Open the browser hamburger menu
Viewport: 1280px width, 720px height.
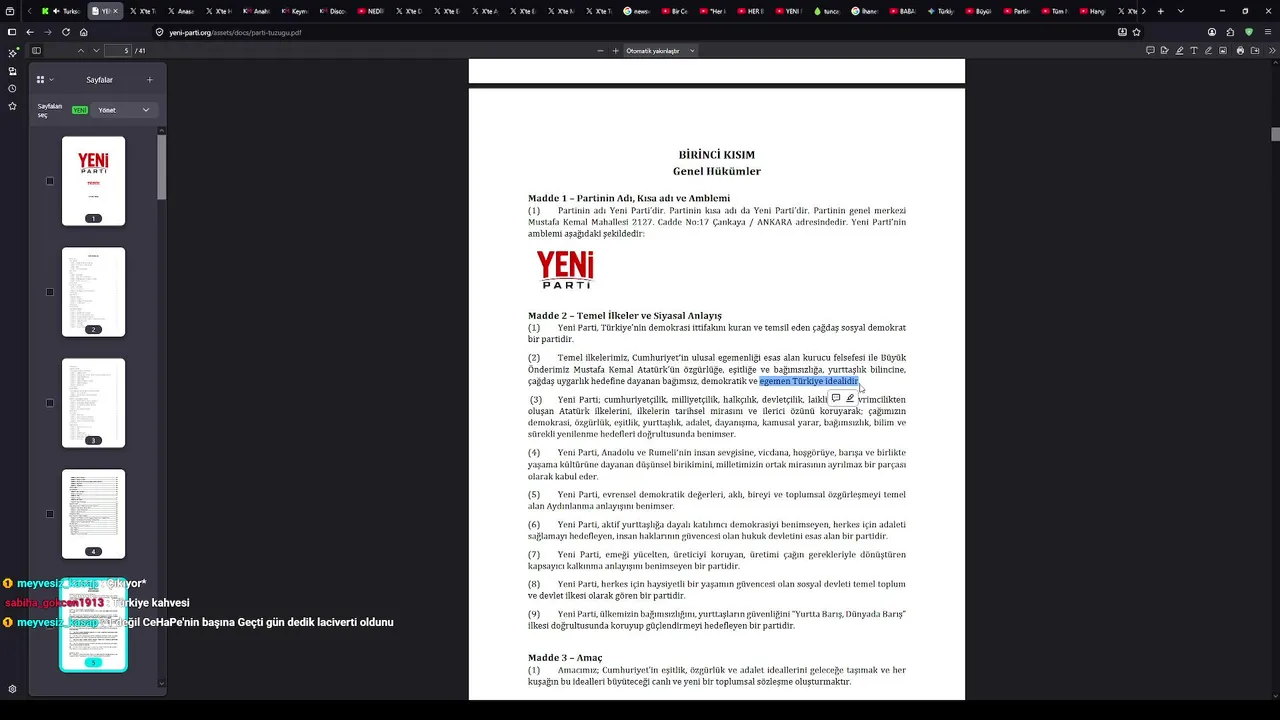(x=1267, y=32)
